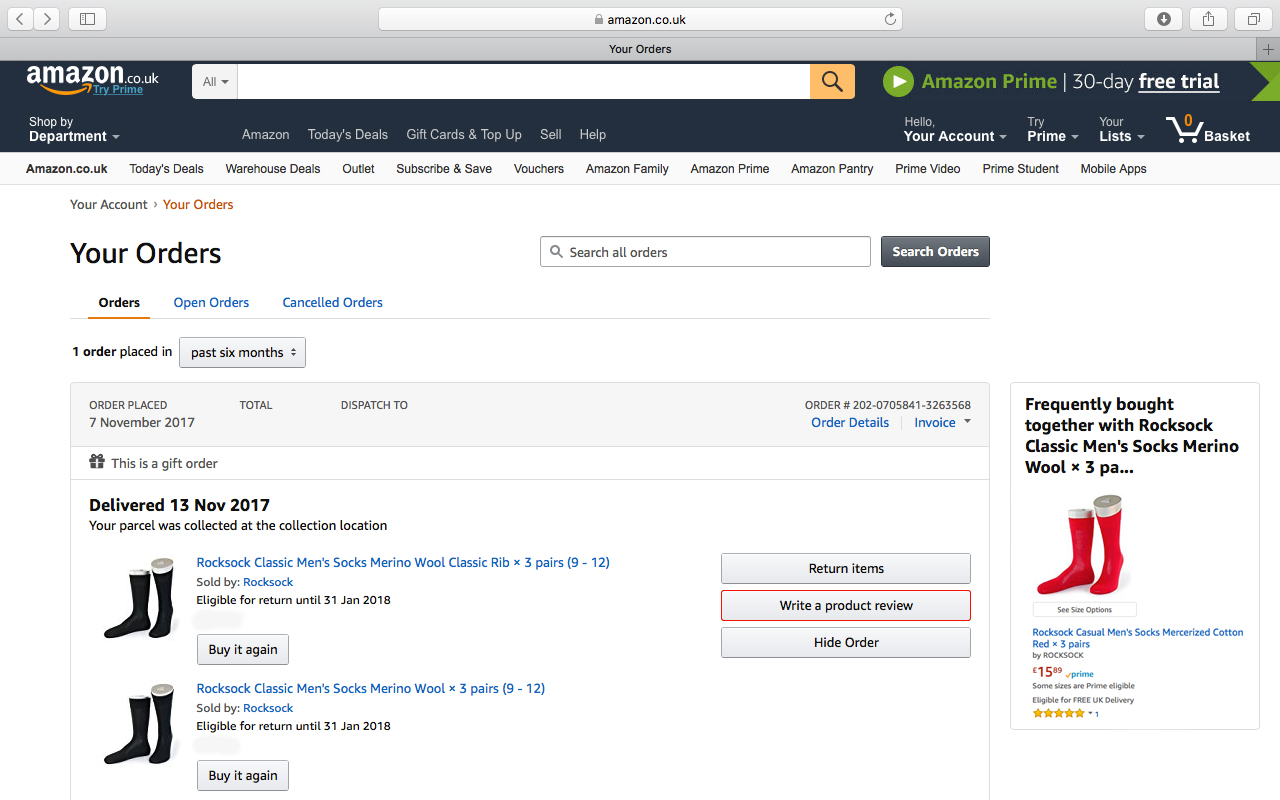
Task: Click the main Amazon search box
Action: pos(524,82)
